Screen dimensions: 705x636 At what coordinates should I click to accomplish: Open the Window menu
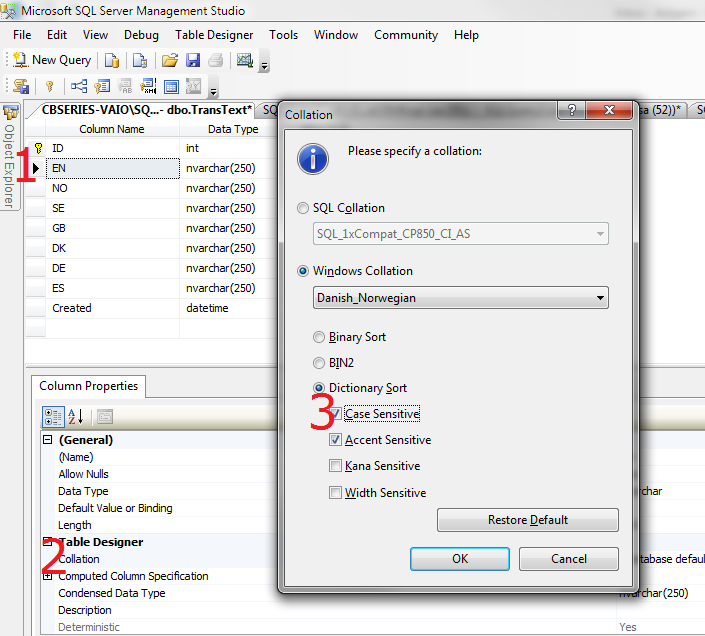[x=336, y=35]
